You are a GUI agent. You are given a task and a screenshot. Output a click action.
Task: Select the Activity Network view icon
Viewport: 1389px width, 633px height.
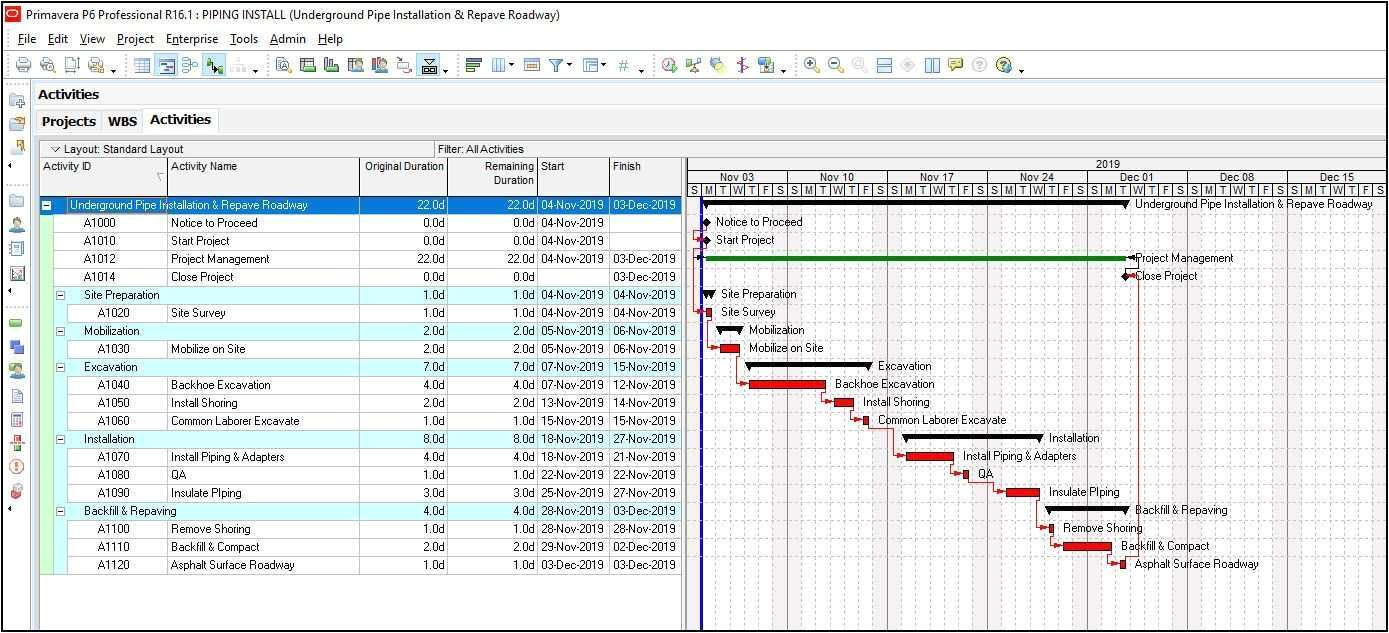(192, 65)
